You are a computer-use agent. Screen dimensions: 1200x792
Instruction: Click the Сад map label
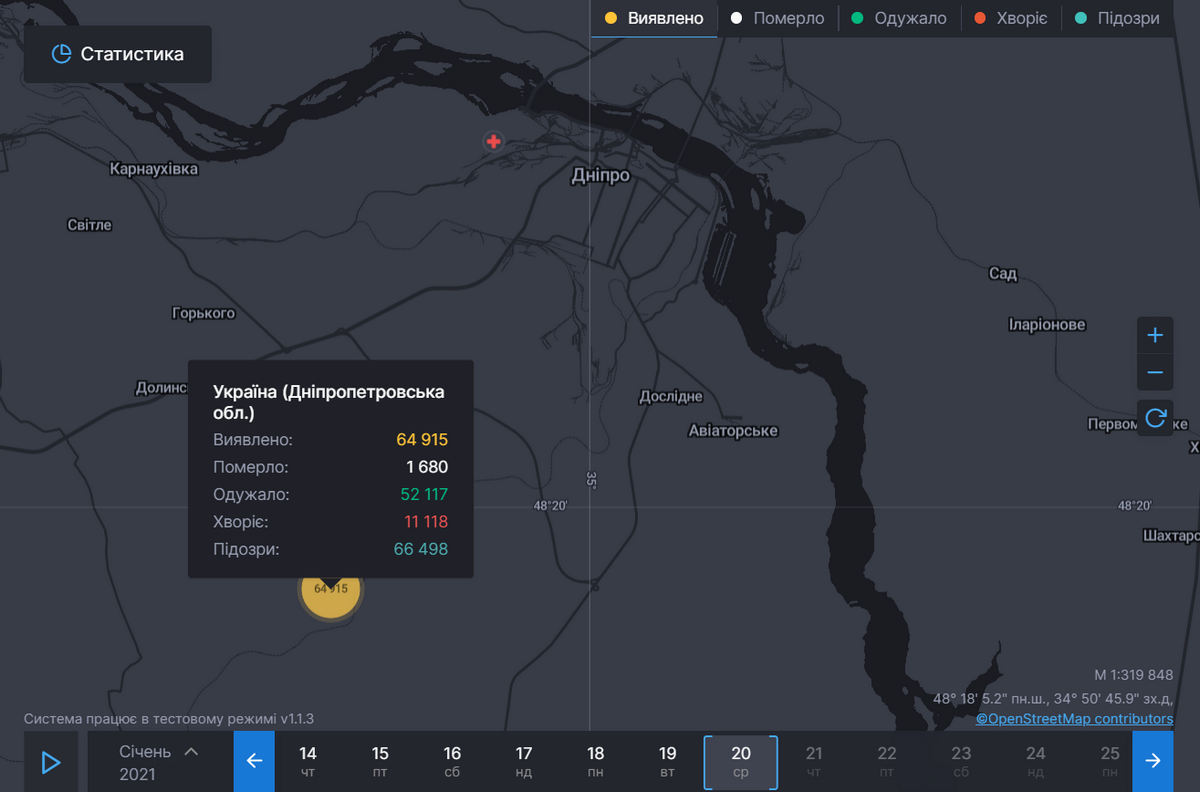[x=1003, y=274]
